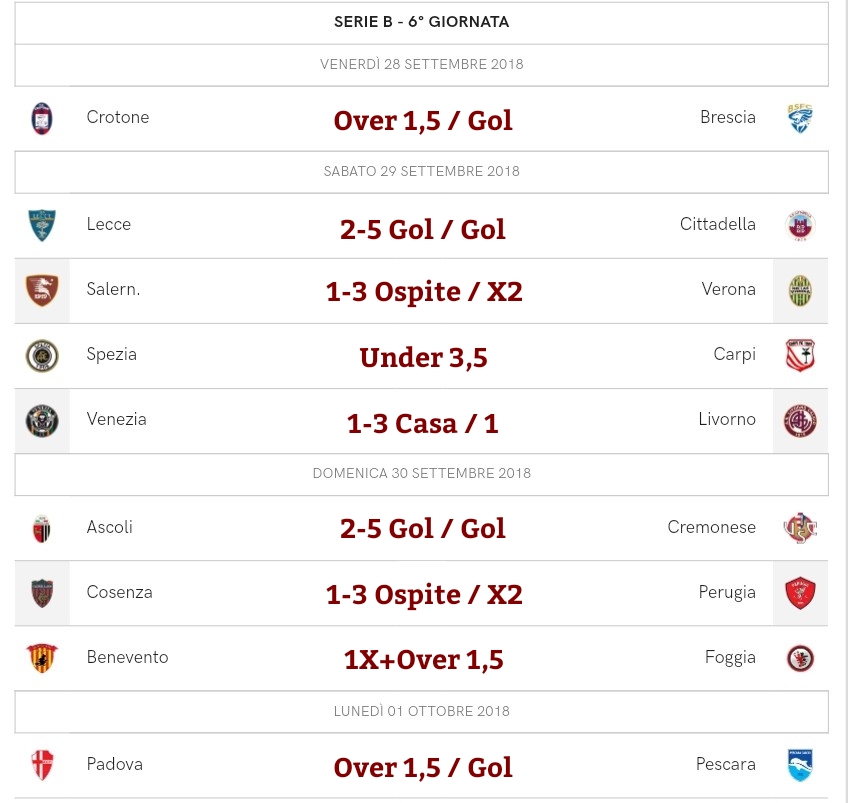Select the 1X+Over 1,5 prediction

click(423, 660)
